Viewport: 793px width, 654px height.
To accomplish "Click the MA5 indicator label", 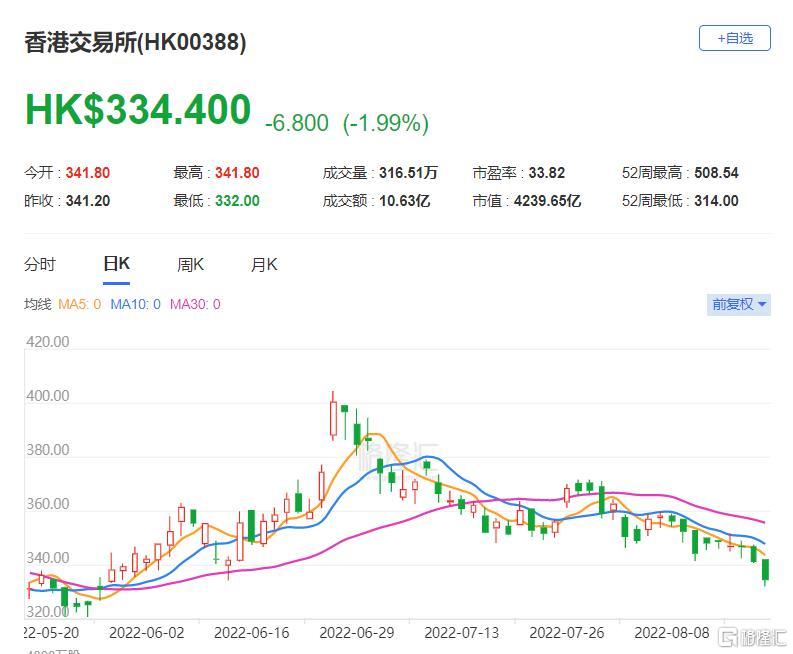I will click(x=79, y=304).
